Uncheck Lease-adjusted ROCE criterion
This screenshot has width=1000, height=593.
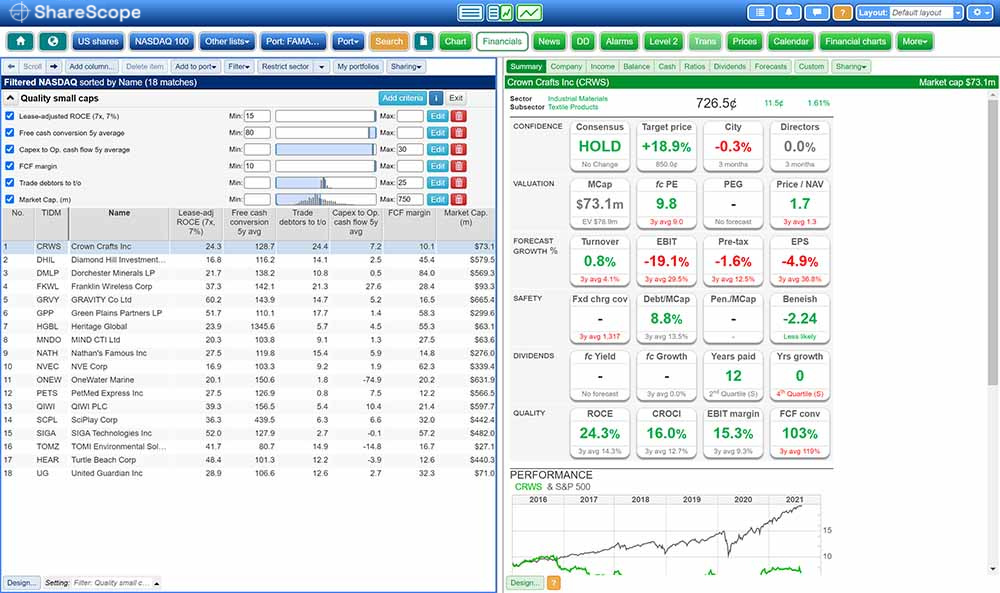pyautogui.click(x=10, y=116)
